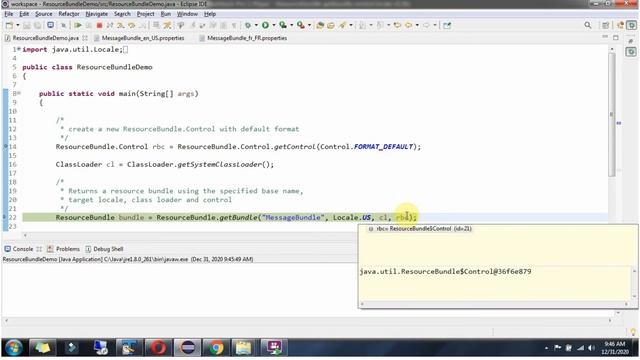Open the Back history dropdown arrow
Viewport: 640px width, 360px height.
(417, 25)
